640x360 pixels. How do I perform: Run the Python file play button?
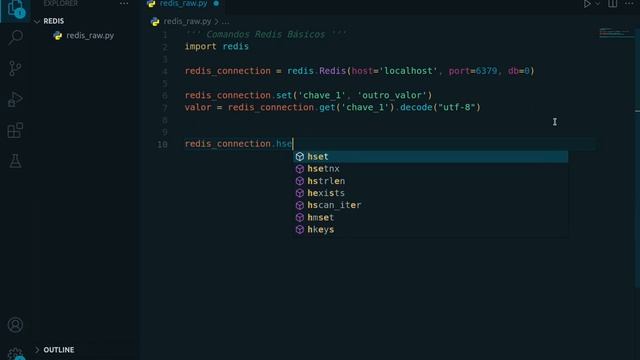click(587, 4)
